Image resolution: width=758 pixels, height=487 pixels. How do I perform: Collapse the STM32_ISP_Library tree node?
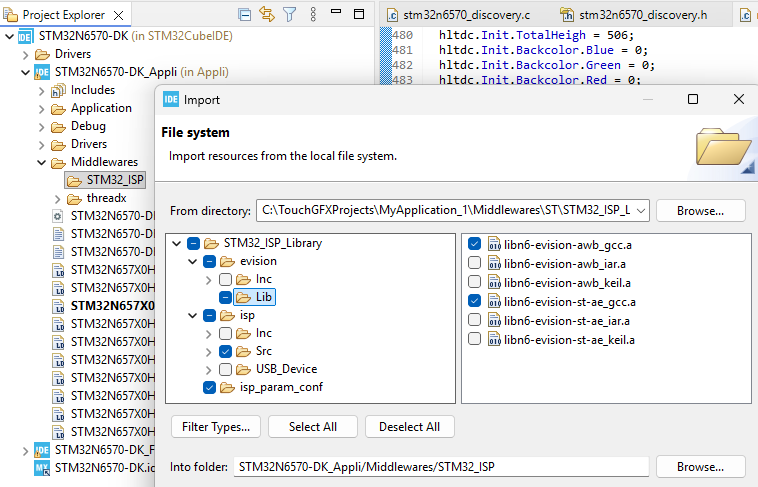pos(176,243)
